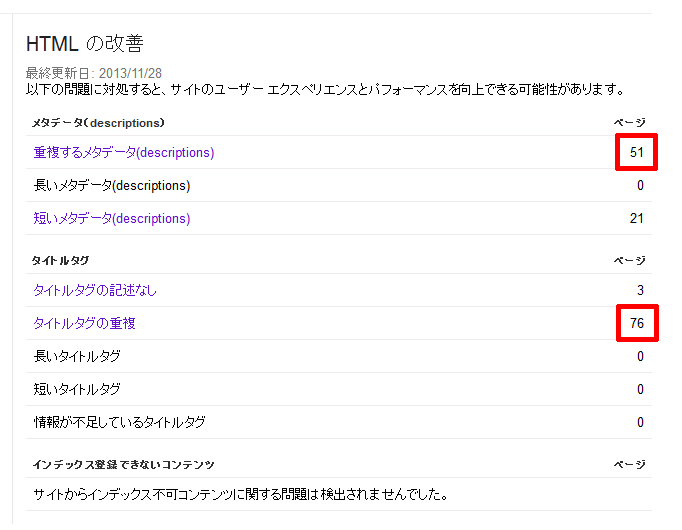Select 短いタイトルタグ row label
Image resolution: width=682 pixels, height=530 pixels.
77,389
